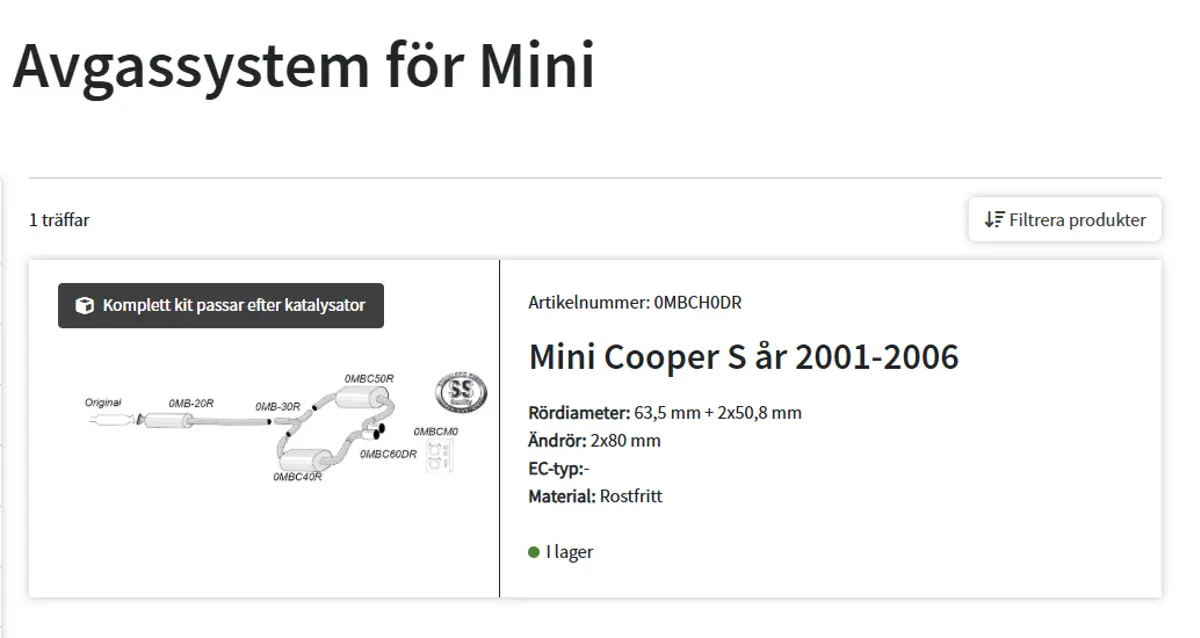Click the Artikelnummer 0MBCH0DR text

[x=634, y=302]
